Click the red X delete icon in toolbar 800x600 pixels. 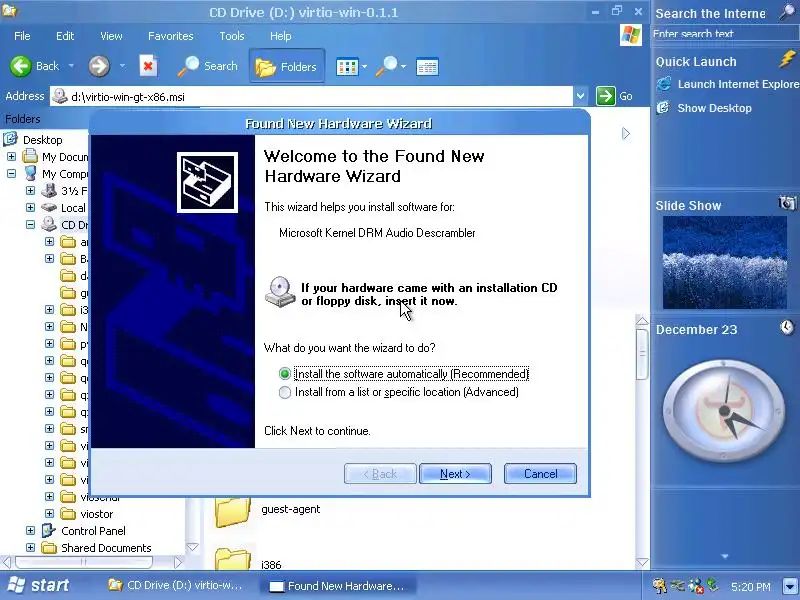(148, 66)
